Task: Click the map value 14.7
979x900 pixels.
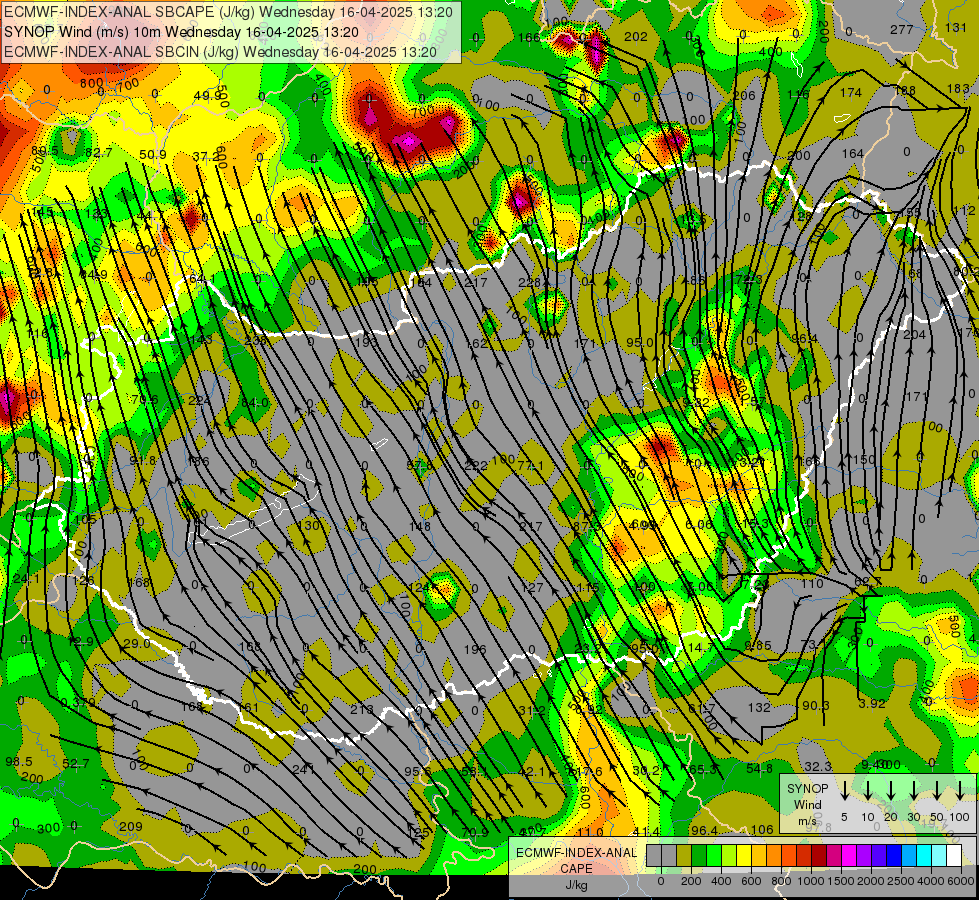Action: point(701,647)
